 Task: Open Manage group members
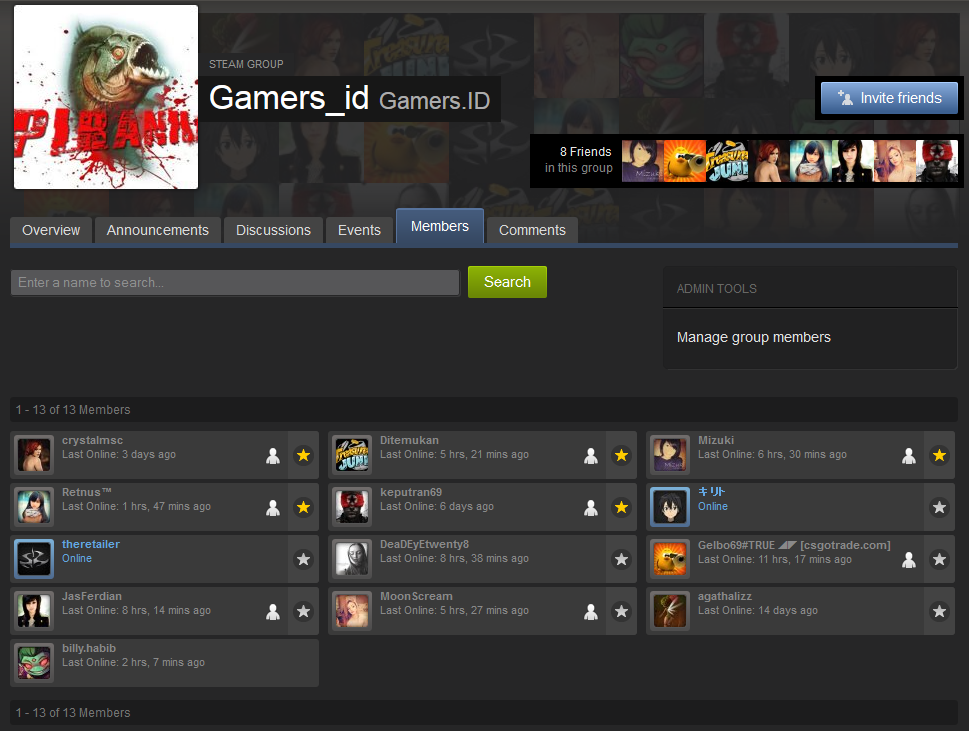(x=753, y=337)
